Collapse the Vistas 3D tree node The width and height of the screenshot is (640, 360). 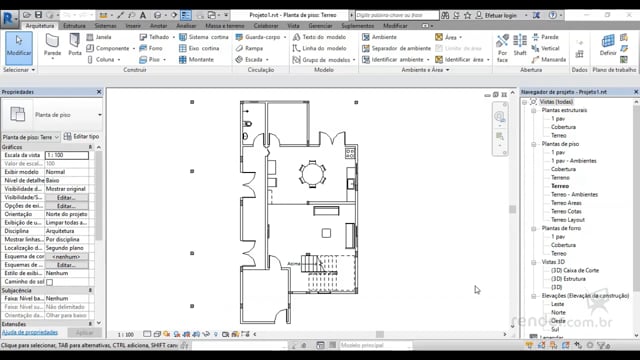(533, 262)
